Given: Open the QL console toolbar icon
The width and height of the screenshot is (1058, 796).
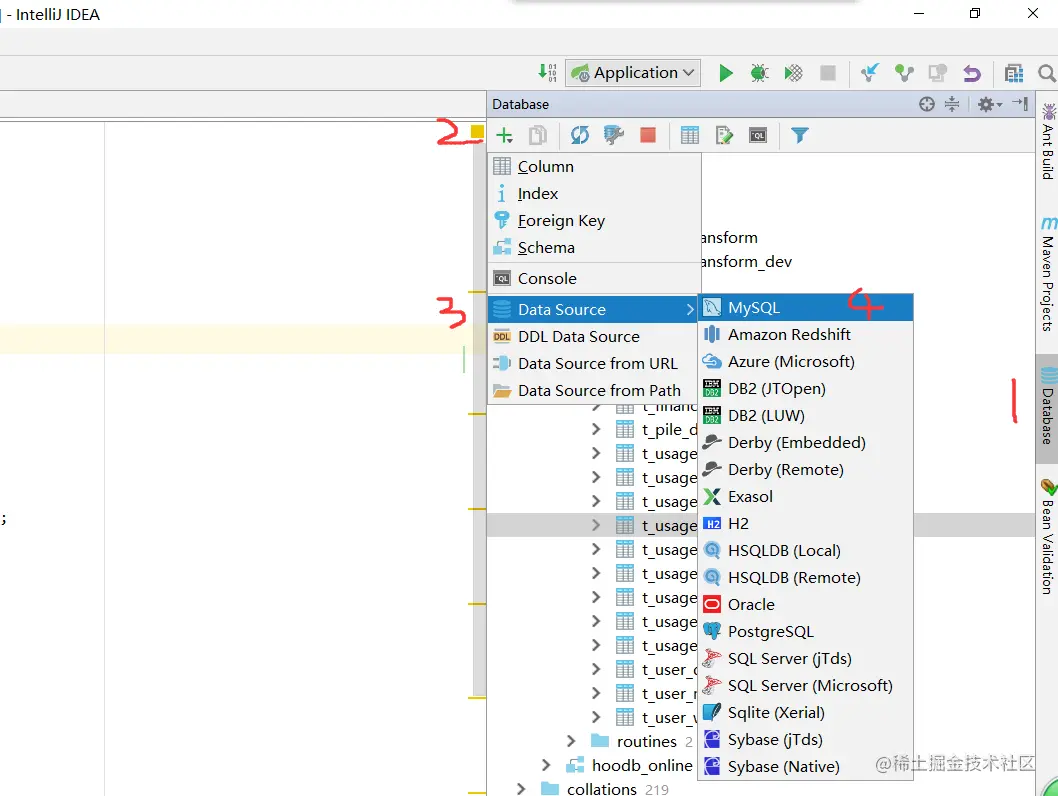Looking at the screenshot, I should click(758, 136).
